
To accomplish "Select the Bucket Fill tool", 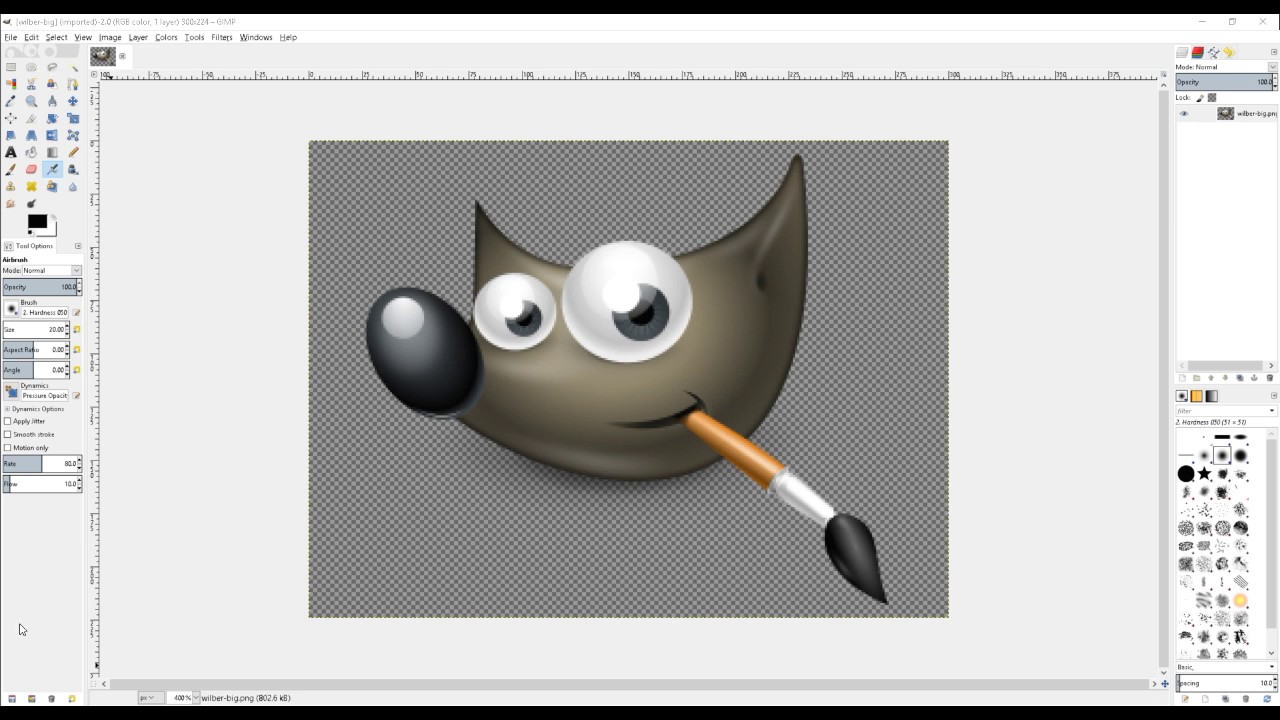I will pos(31,152).
